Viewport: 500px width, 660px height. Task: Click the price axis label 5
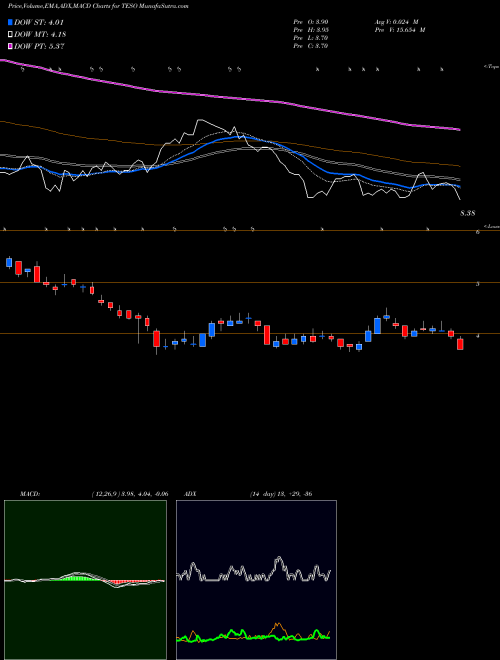coord(478,284)
